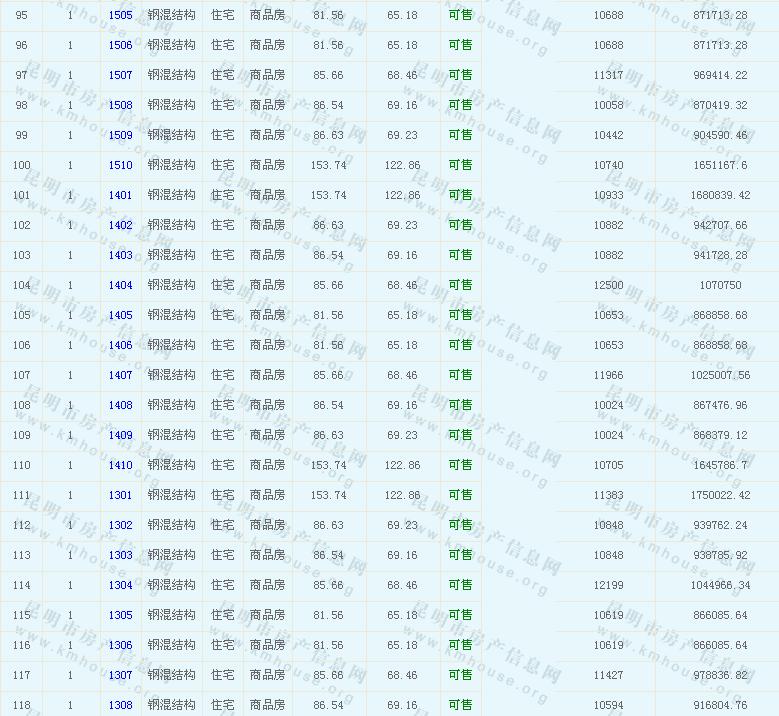The height and width of the screenshot is (716, 779).
Task: Open room 1406 link
Action: pyautogui.click(x=120, y=345)
